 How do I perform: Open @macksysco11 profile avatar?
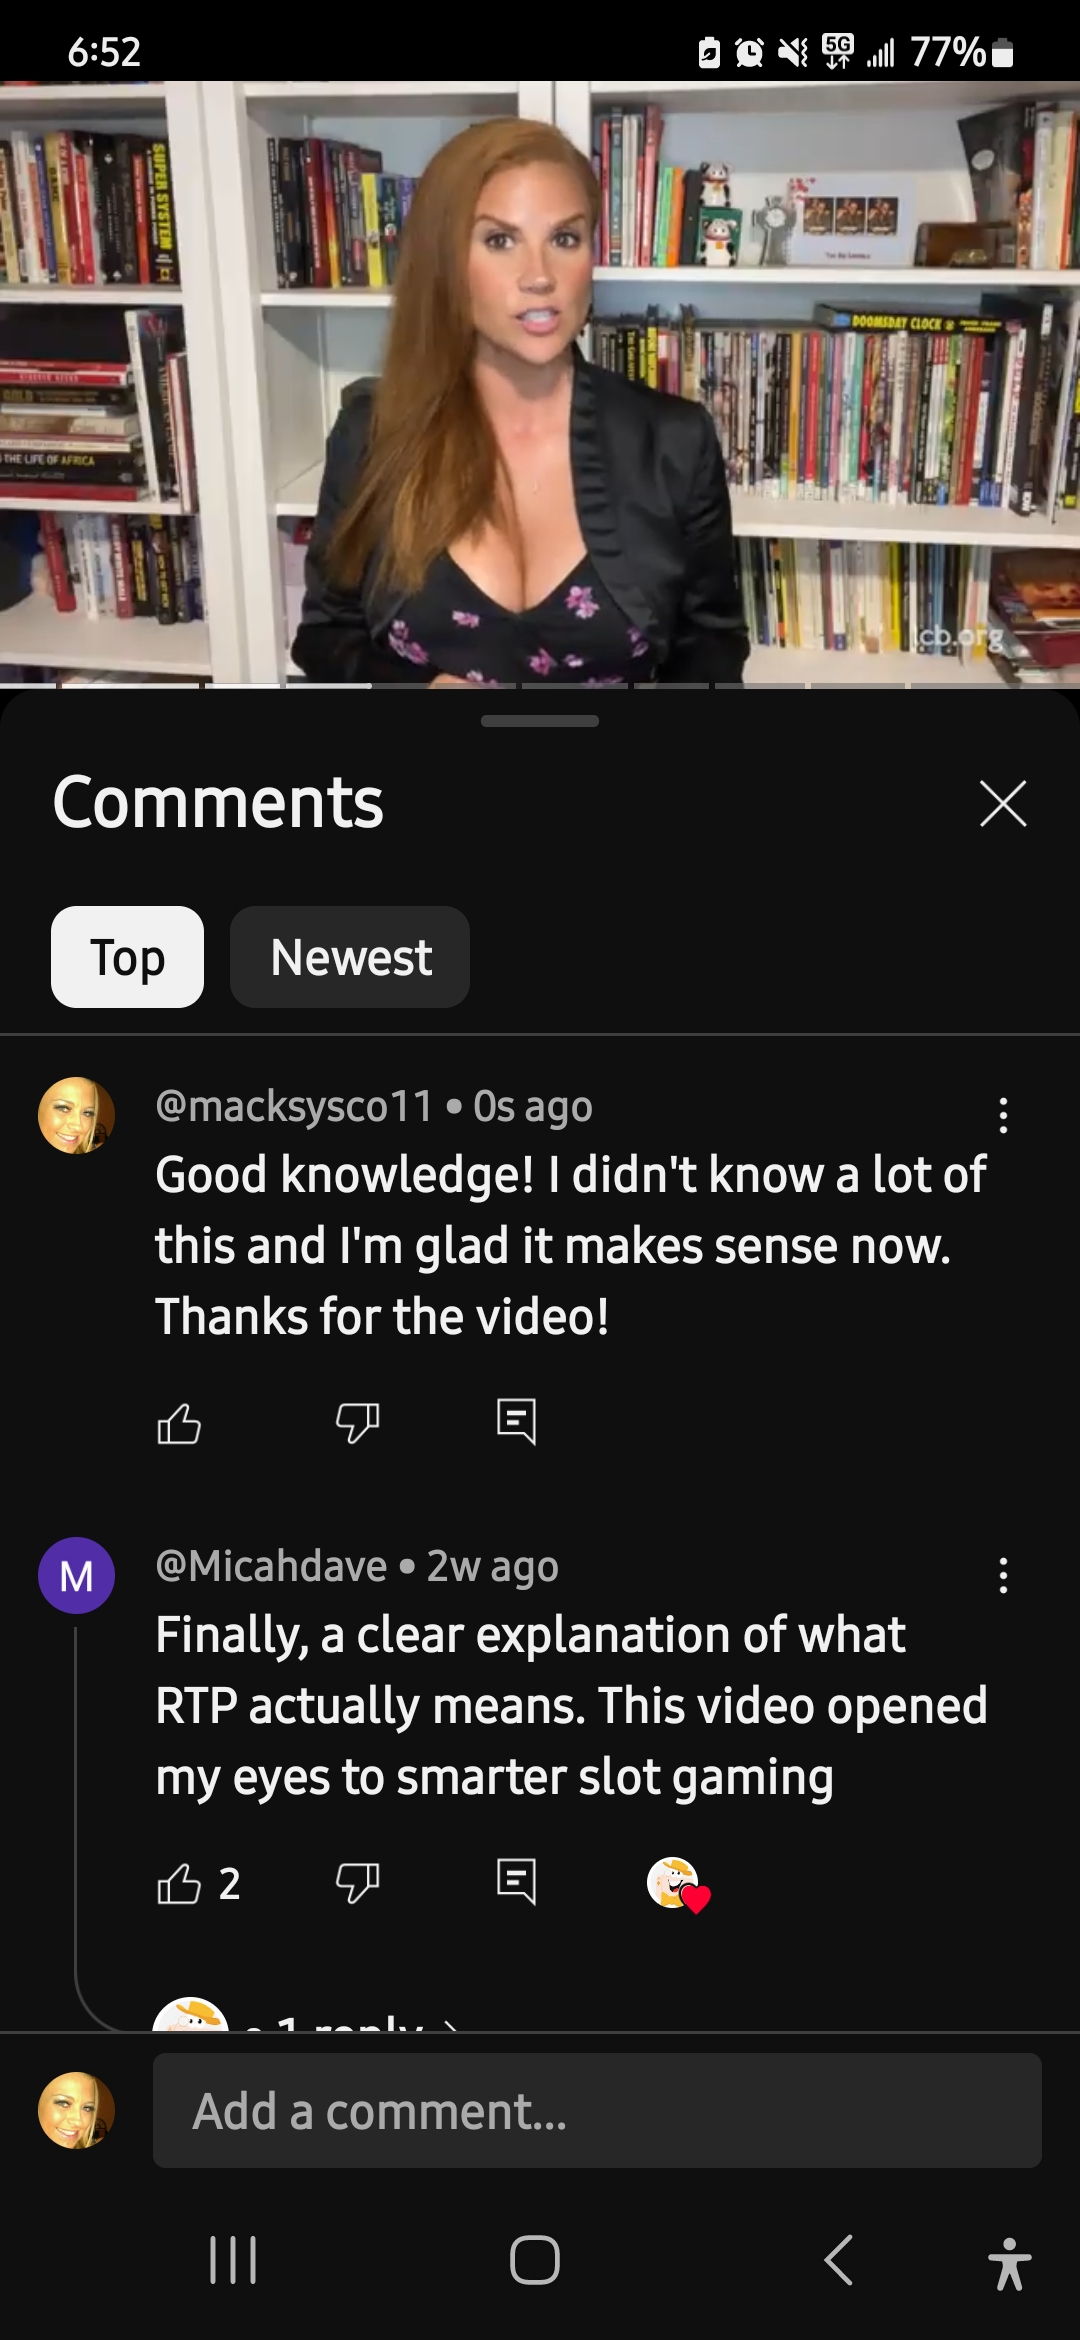pos(76,1115)
